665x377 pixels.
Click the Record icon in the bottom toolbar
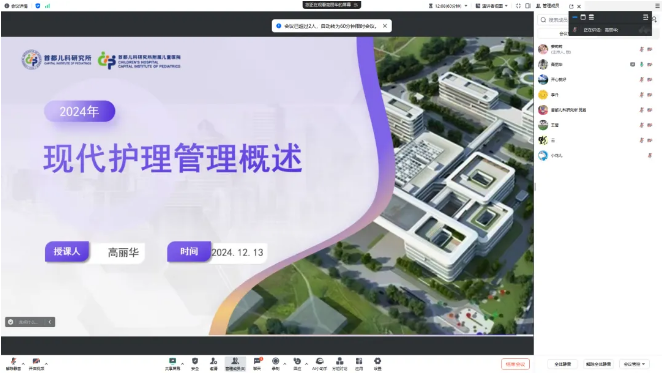(x=276, y=362)
